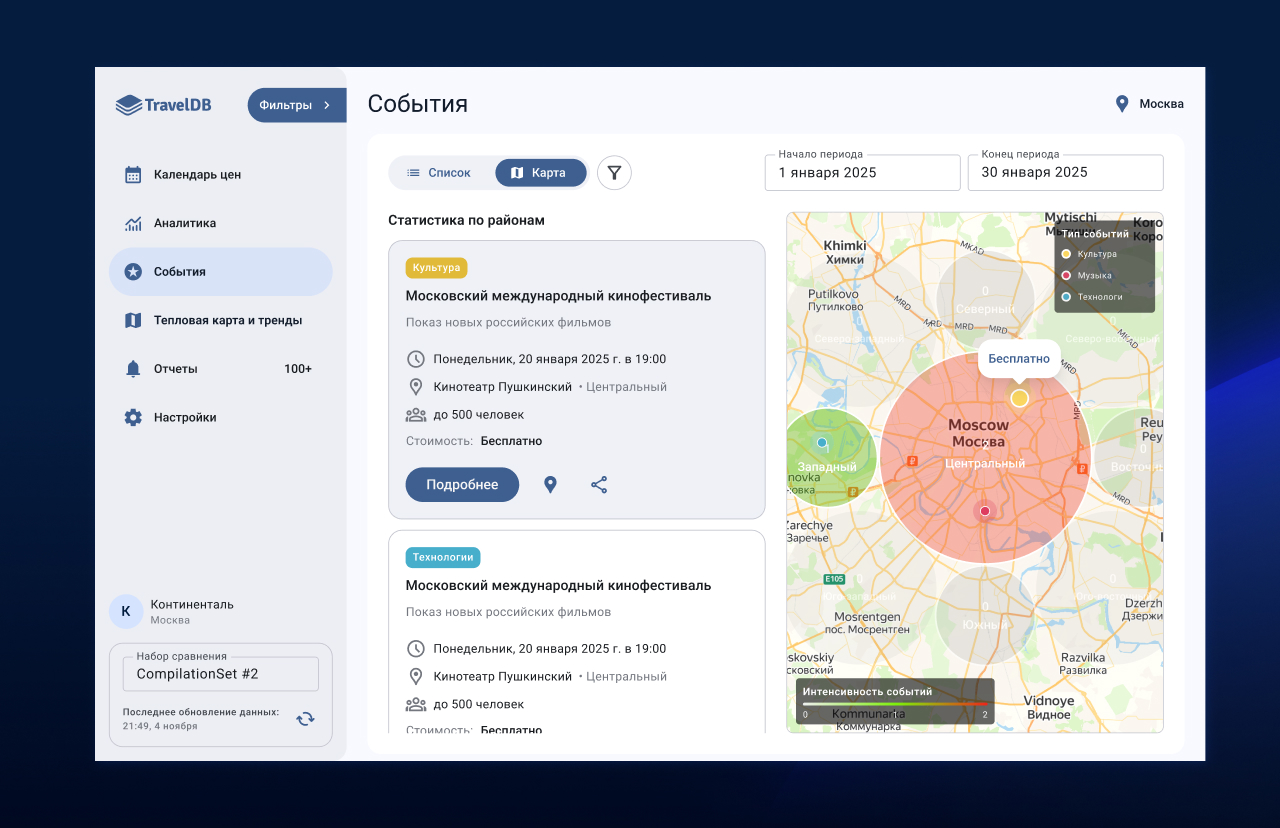Click the first card's date Понедельник, 20 января
Screen dimensions: 1280x828
(x=550, y=359)
